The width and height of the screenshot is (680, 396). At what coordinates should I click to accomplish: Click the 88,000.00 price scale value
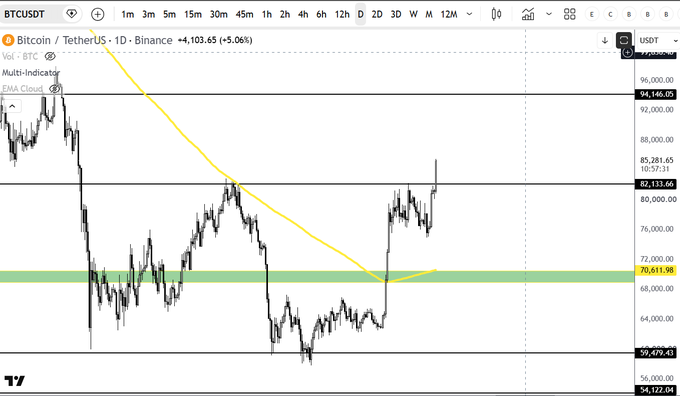coord(657,140)
